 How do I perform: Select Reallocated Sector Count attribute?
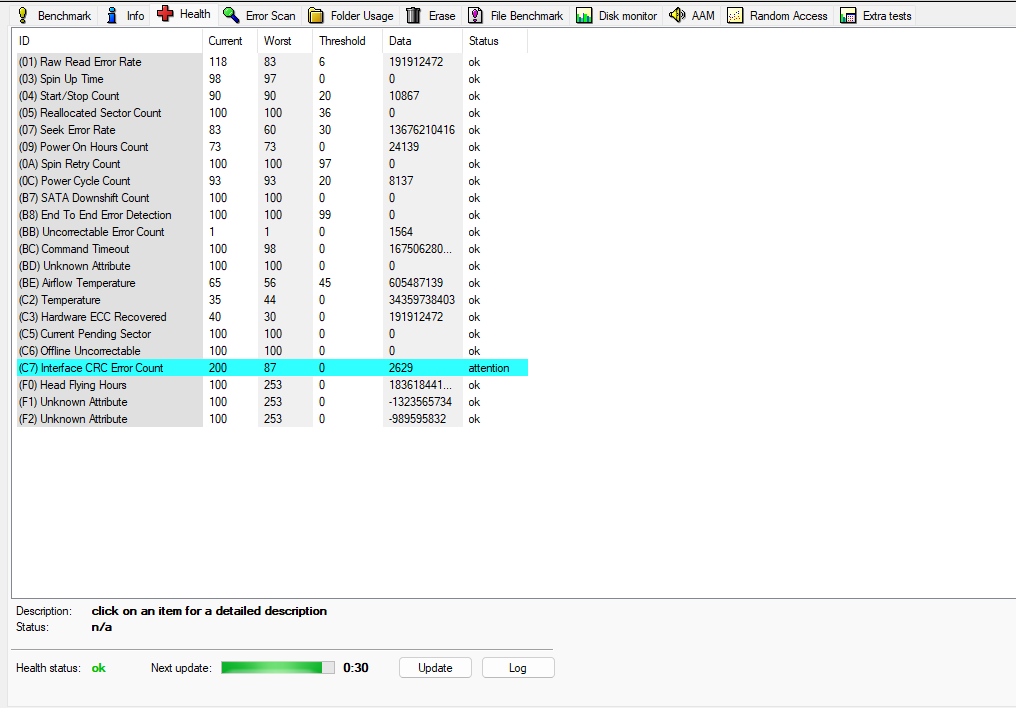point(272,113)
